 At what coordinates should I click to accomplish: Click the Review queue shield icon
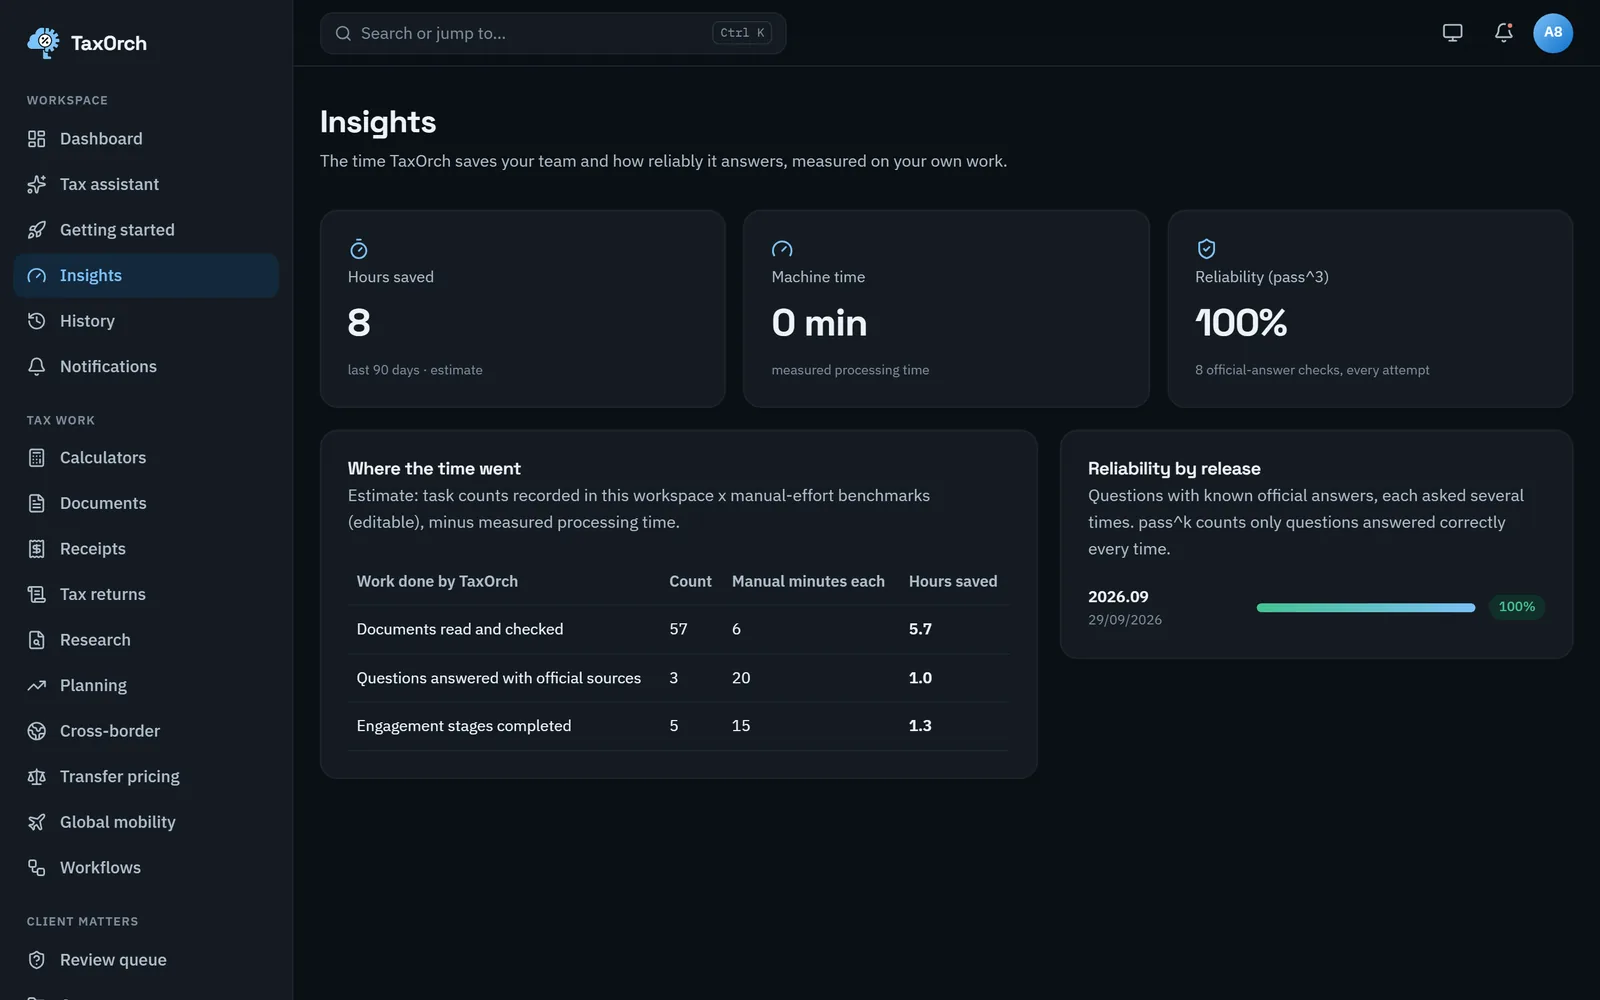coord(37,960)
